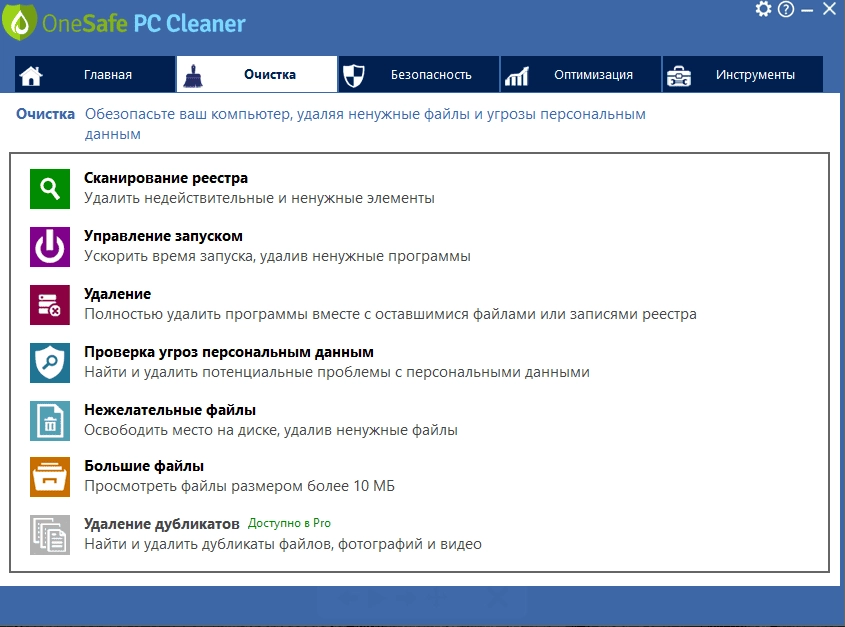The height and width of the screenshot is (627, 845).
Task: Click the broom icon on Очистка tab
Action: [x=192, y=75]
